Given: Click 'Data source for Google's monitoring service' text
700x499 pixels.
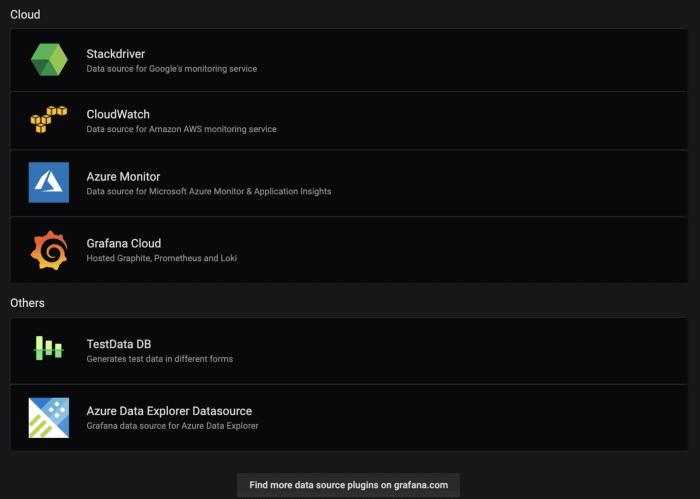Looking at the screenshot, I should (171, 69).
